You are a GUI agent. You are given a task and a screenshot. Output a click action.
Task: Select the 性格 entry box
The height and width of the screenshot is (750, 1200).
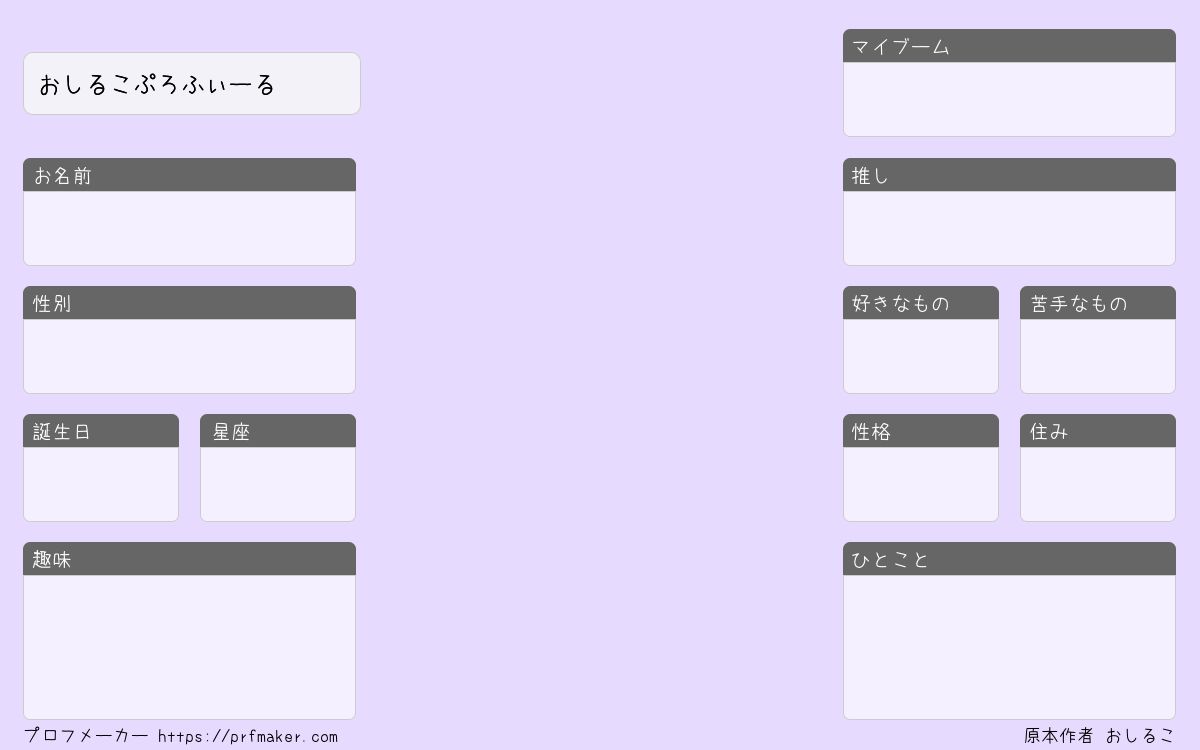pyautogui.click(x=921, y=484)
